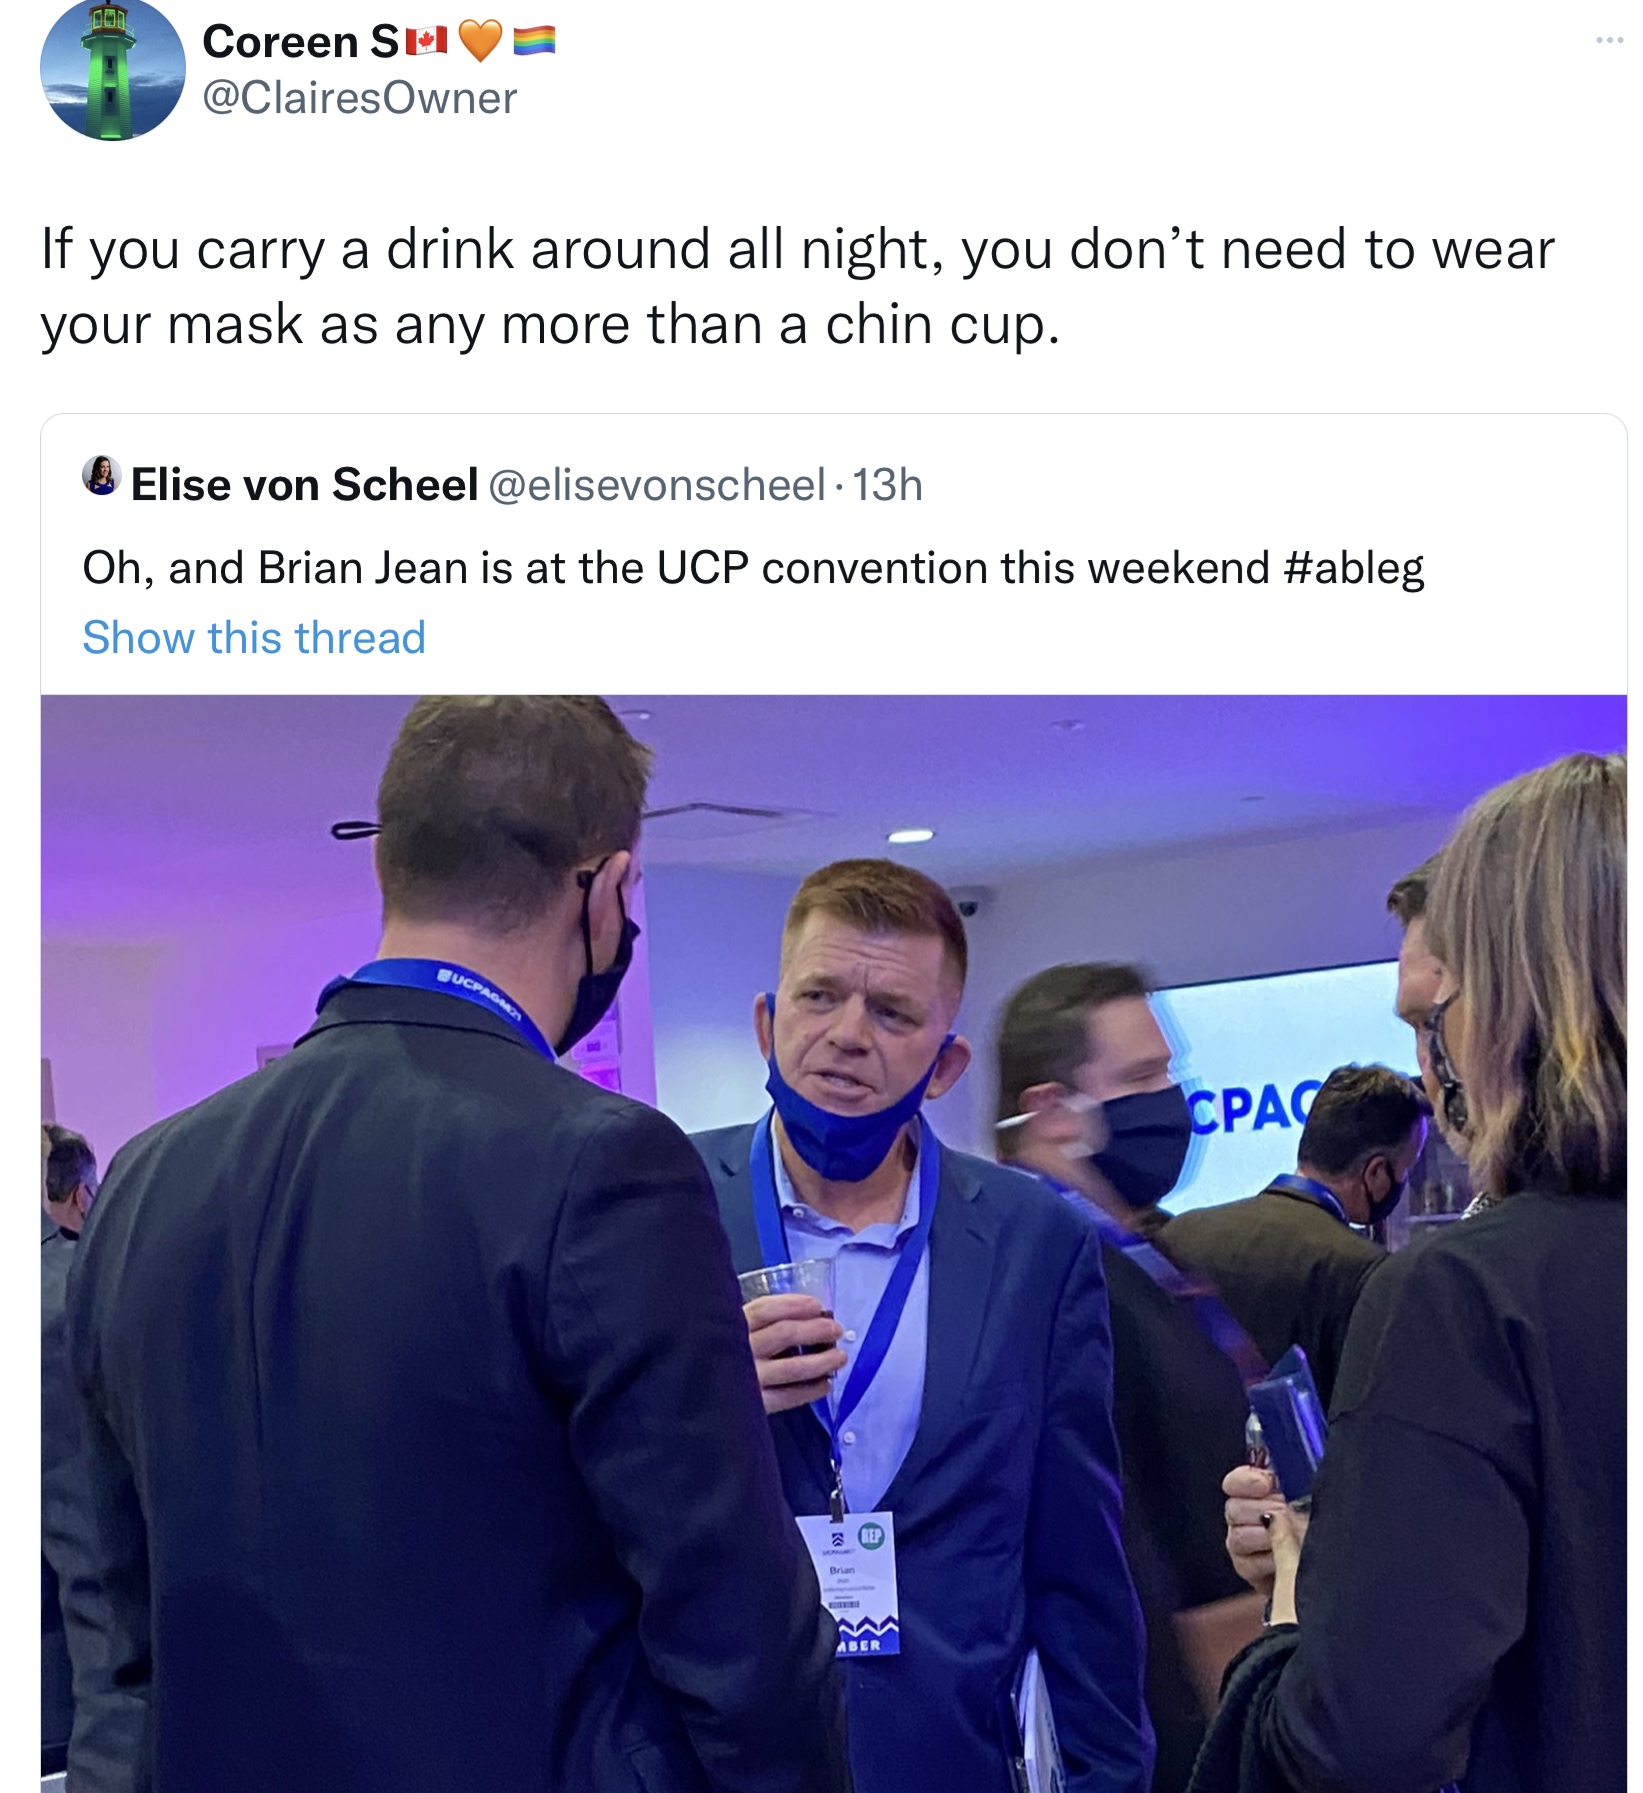The height and width of the screenshot is (1793, 1643).
Task: Open the Coreen S display name
Action: (x=300, y=41)
